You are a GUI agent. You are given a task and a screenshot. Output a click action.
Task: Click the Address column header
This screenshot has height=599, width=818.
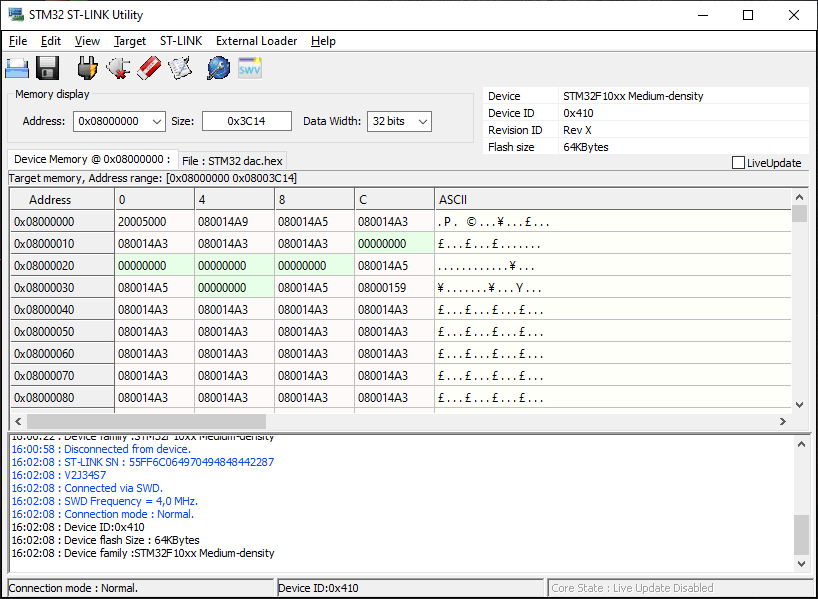coord(62,200)
